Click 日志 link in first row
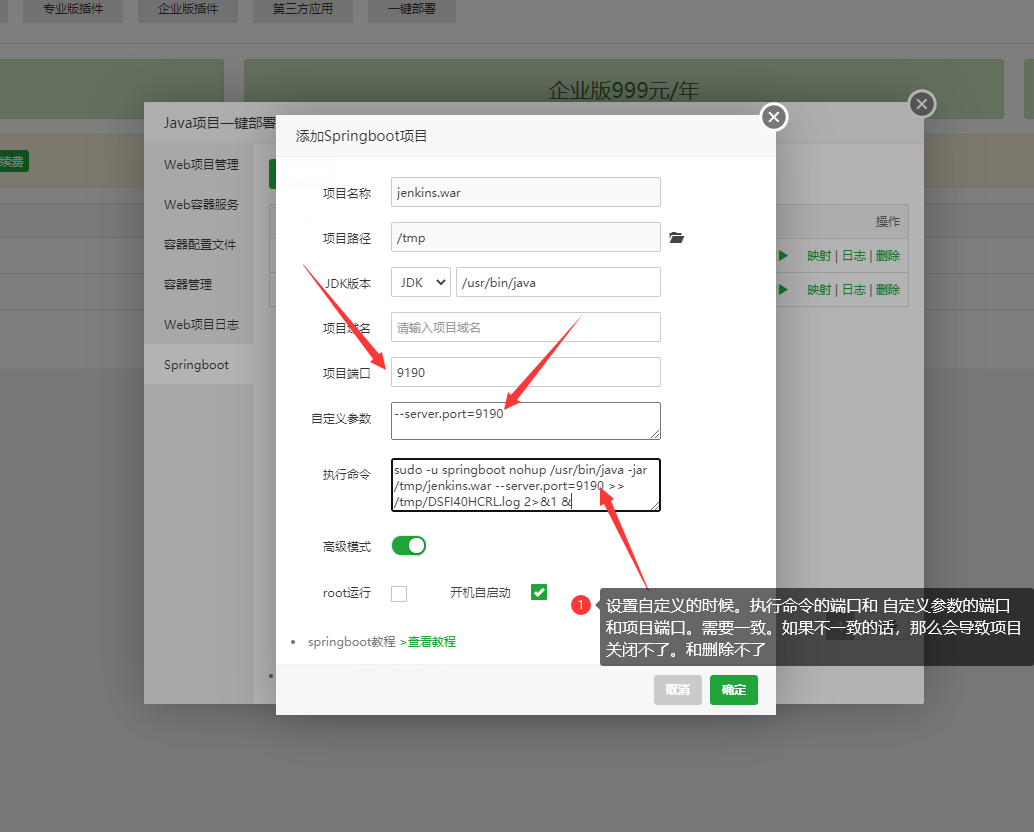Screen dimensions: 1034x832 click(854, 256)
